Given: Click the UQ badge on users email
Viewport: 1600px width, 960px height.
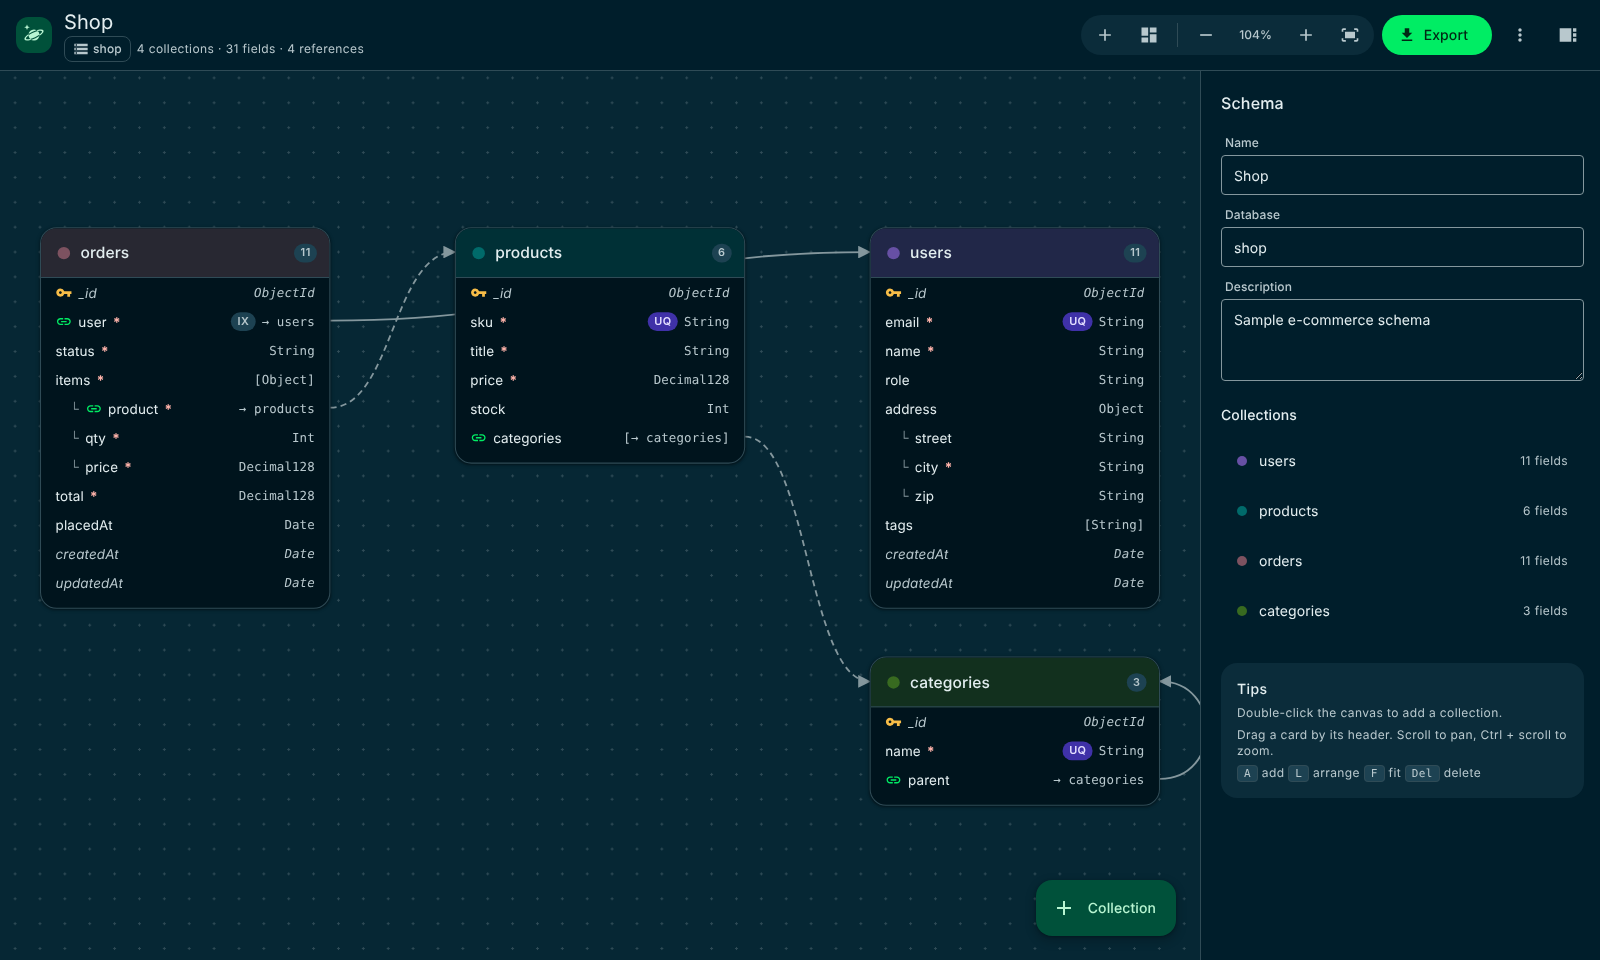Looking at the screenshot, I should pyautogui.click(x=1077, y=322).
